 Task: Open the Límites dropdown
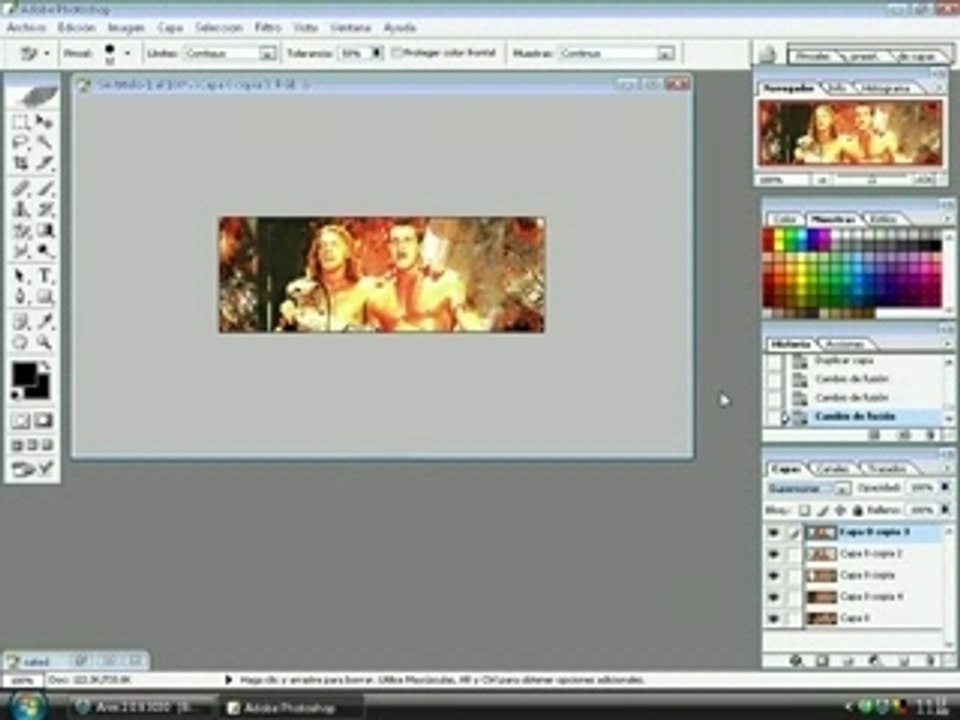(x=268, y=54)
